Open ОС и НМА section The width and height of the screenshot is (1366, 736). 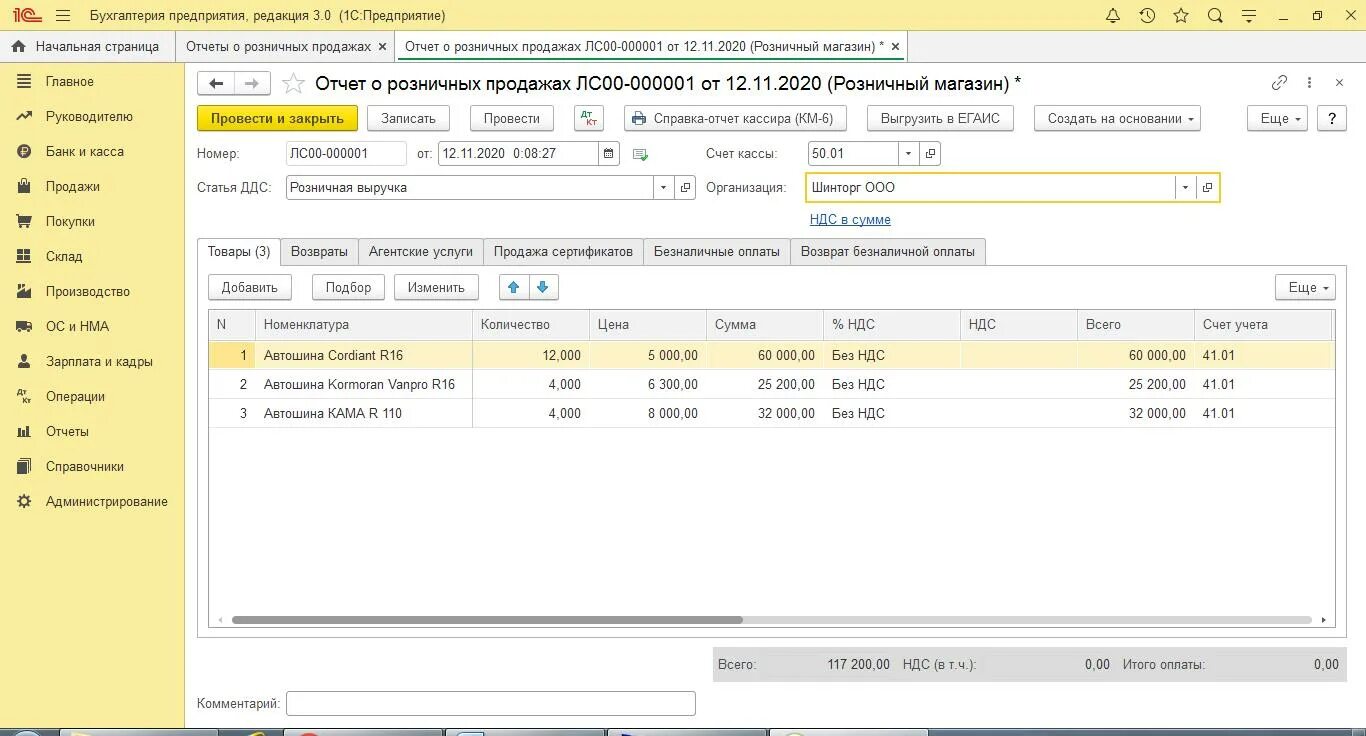77,326
